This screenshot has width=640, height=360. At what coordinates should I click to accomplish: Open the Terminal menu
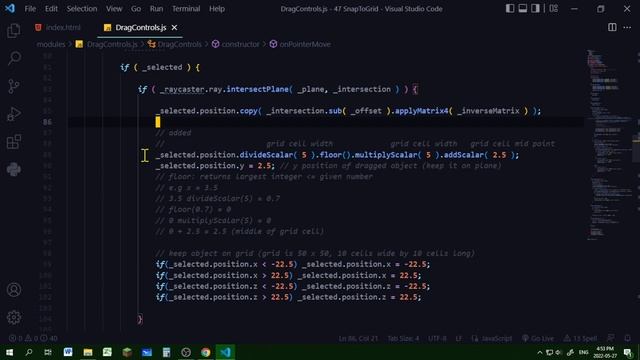(186, 9)
